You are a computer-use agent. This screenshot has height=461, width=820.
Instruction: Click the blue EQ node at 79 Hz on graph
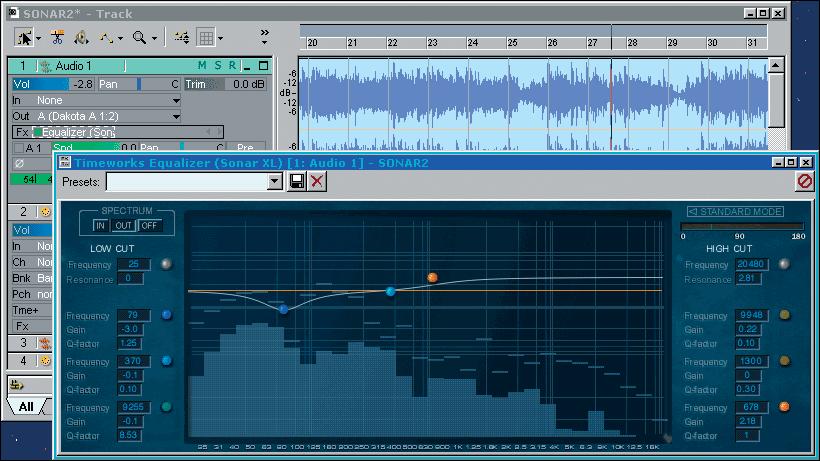tap(283, 309)
